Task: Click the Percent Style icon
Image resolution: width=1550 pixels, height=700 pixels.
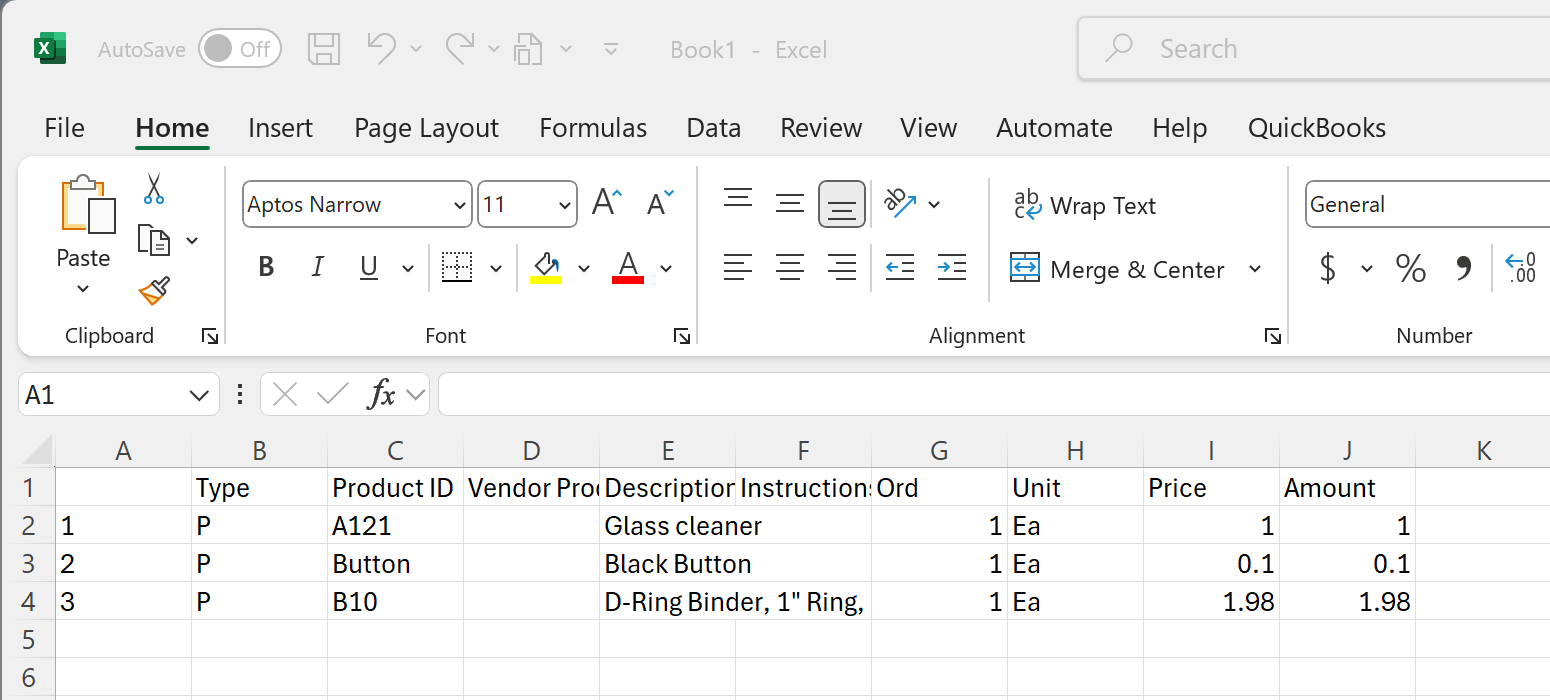Action: pyautogui.click(x=1410, y=267)
